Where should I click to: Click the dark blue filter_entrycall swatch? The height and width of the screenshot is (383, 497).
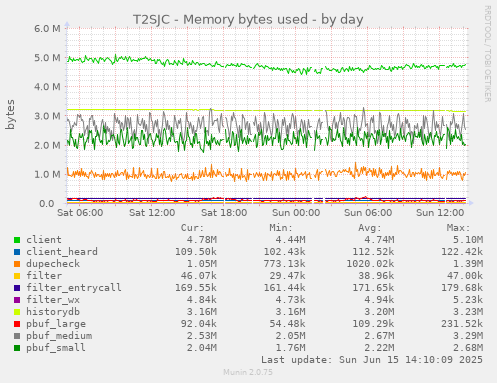coord(17,288)
